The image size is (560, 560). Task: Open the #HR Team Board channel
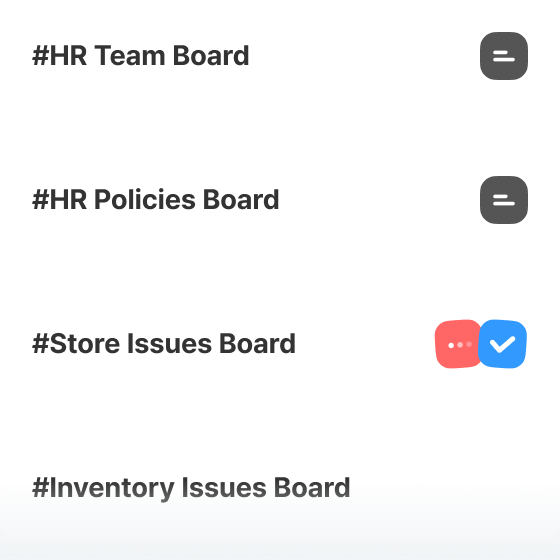tap(140, 56)
